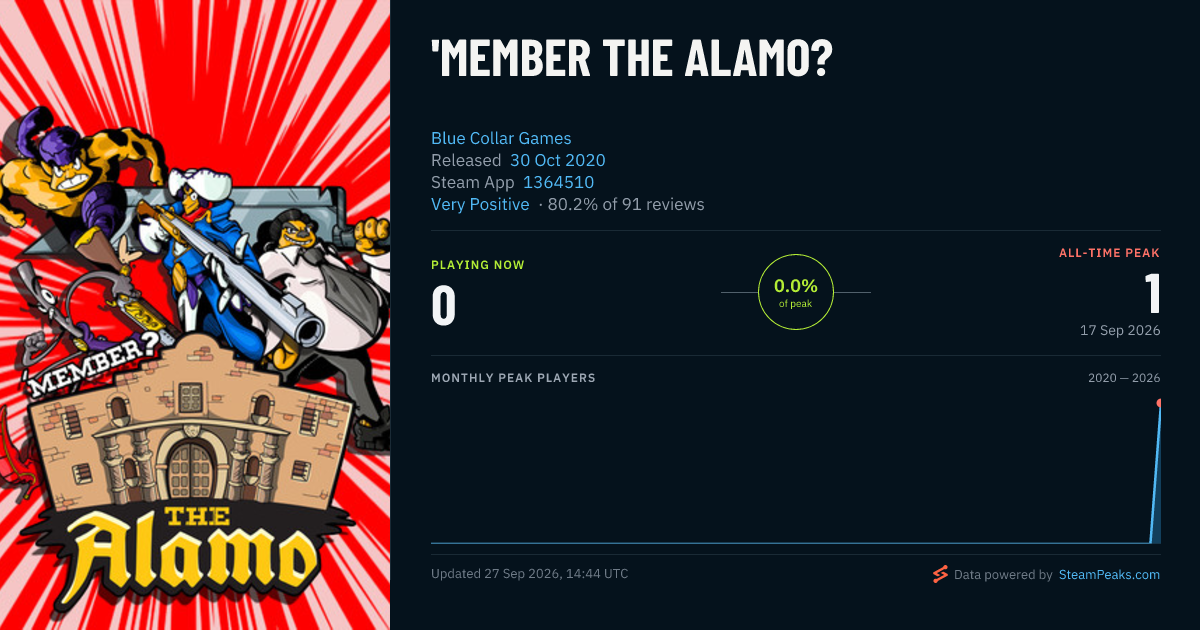1200x630 pixels.
Task: Click the Playing Now count 0
Action: [444, 305]
